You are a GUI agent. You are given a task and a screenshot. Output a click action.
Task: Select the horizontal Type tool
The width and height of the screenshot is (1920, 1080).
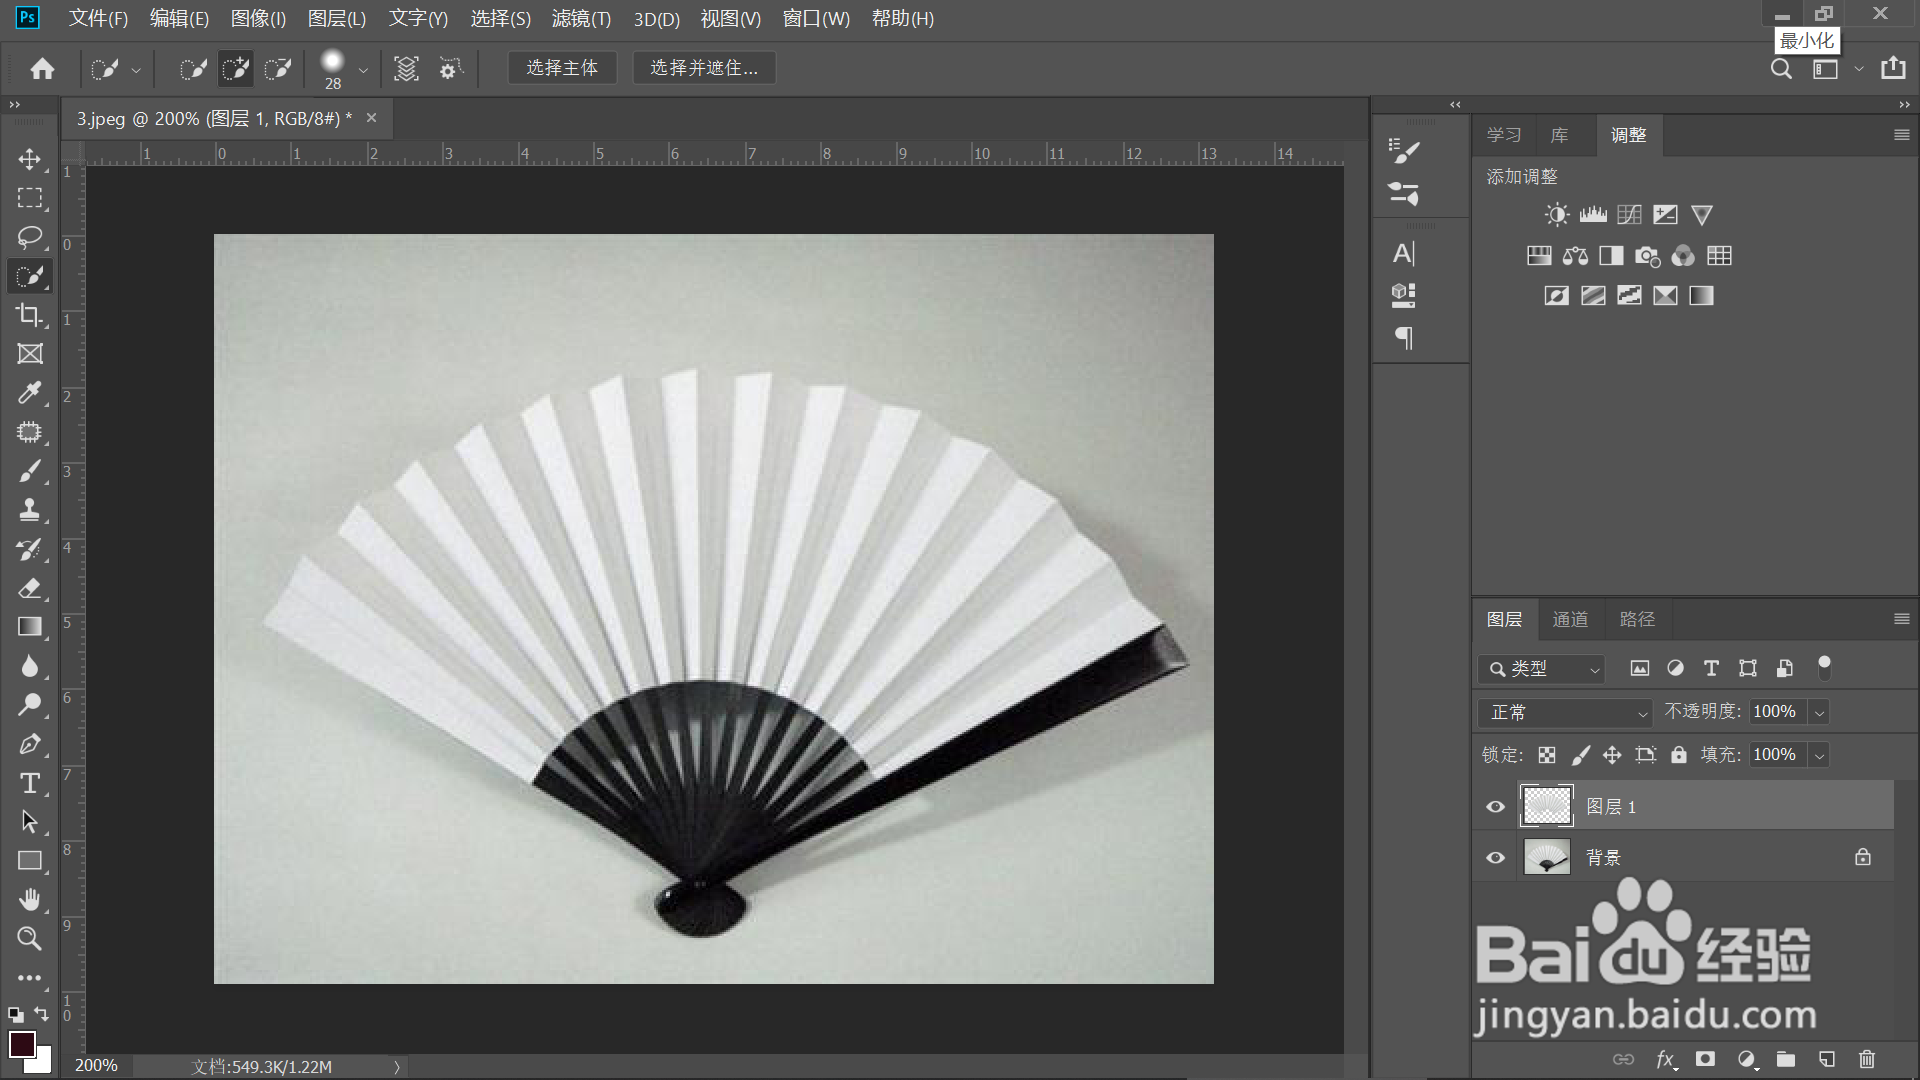click(29, 783)
